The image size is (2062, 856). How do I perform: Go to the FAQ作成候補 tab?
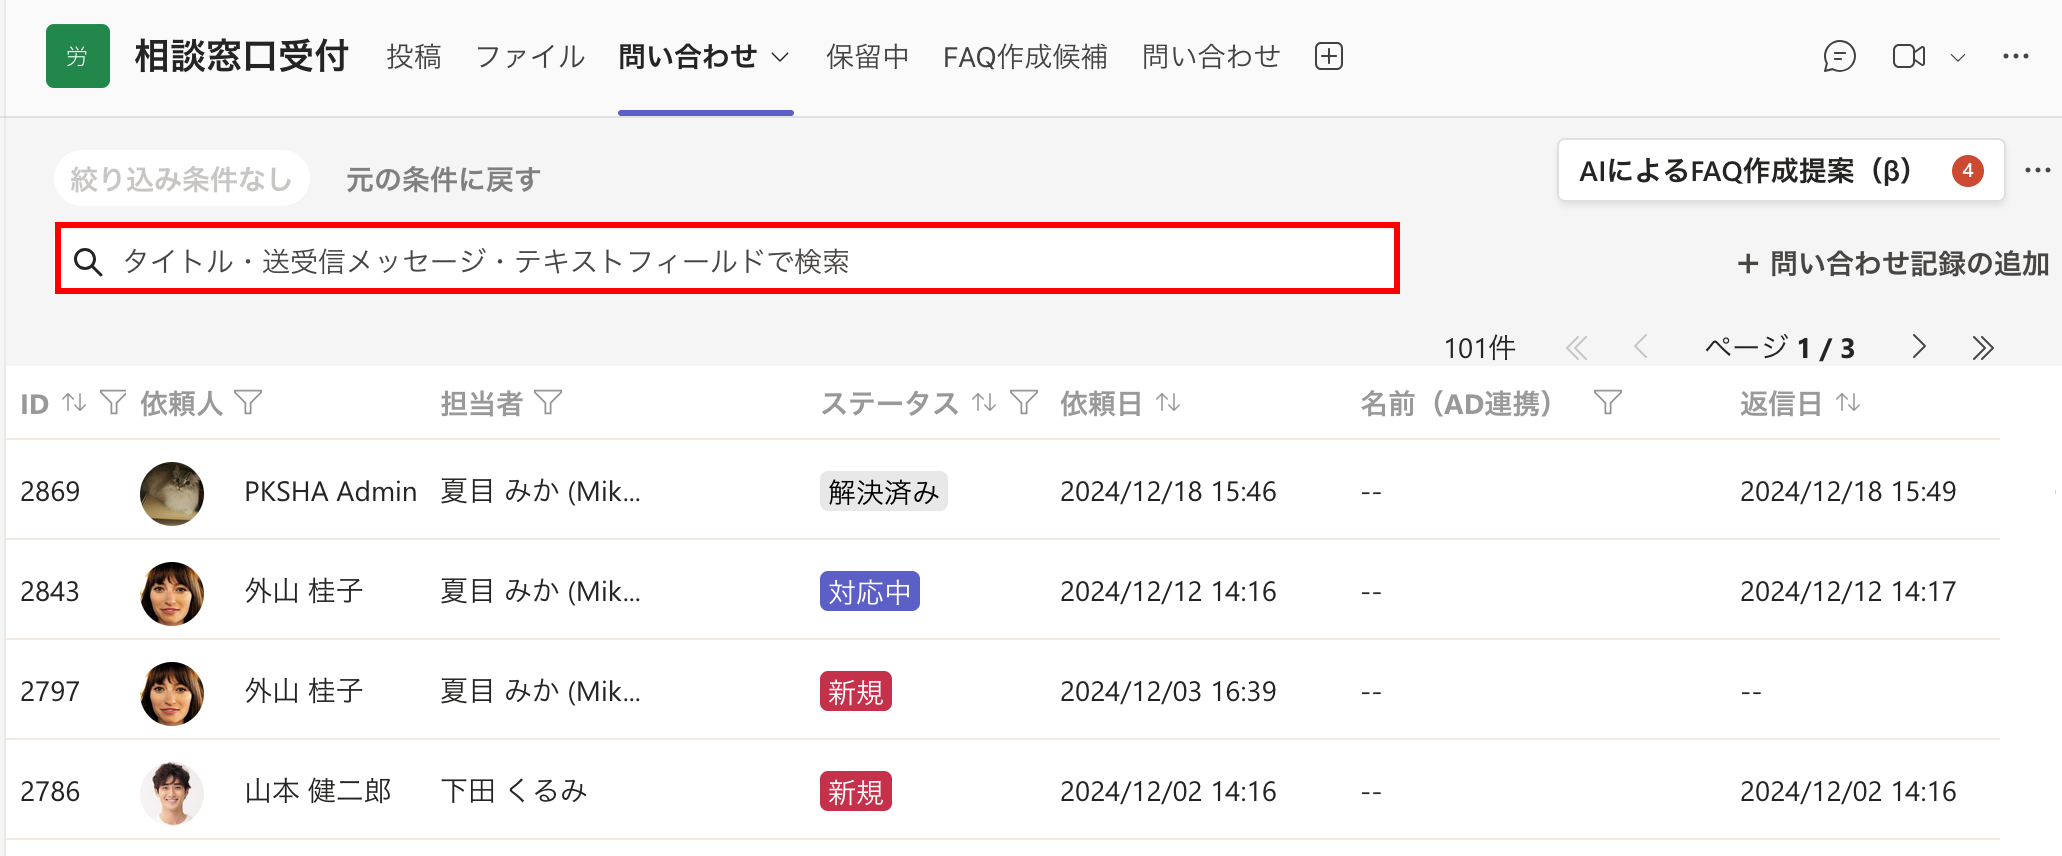tap(1025, 56)
